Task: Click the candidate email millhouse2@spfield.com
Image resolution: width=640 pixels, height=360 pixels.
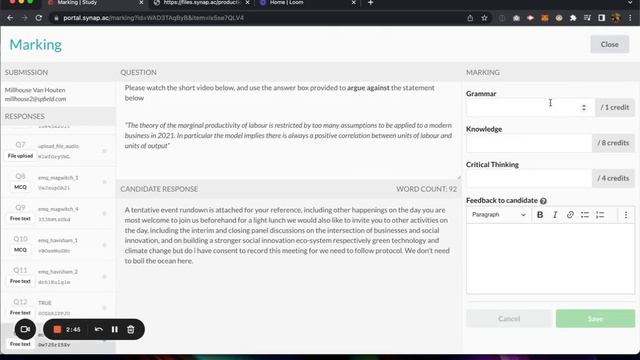Action: pyautogui.click(x=36, y=99)
